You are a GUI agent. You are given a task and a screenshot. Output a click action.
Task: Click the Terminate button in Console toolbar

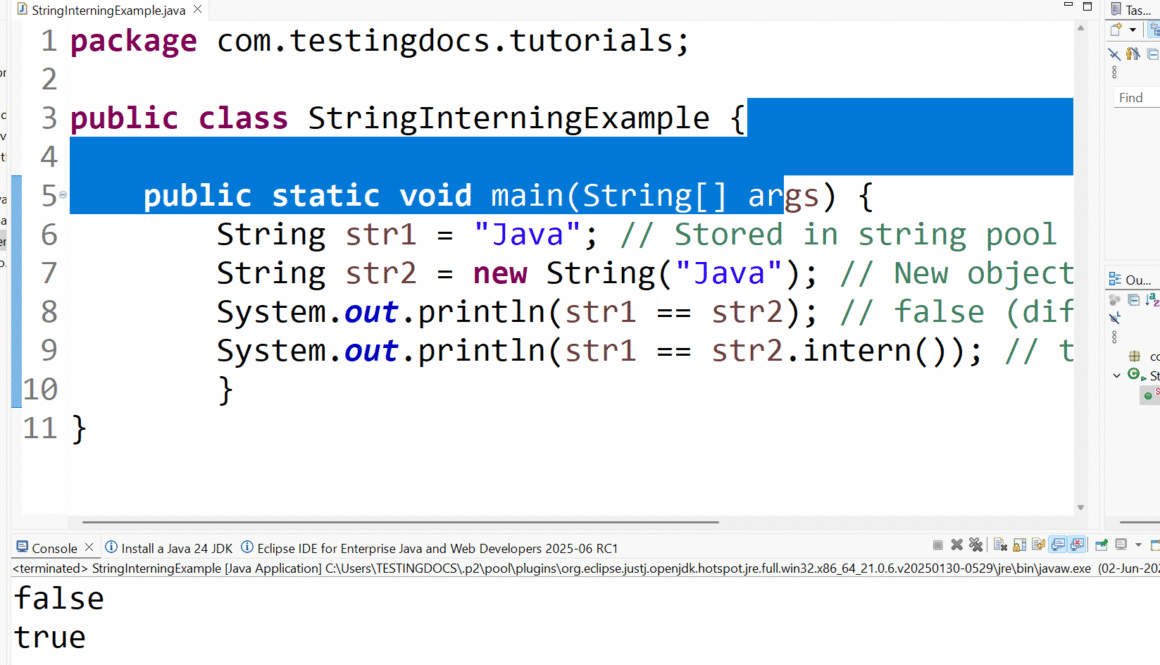(938, 546)
